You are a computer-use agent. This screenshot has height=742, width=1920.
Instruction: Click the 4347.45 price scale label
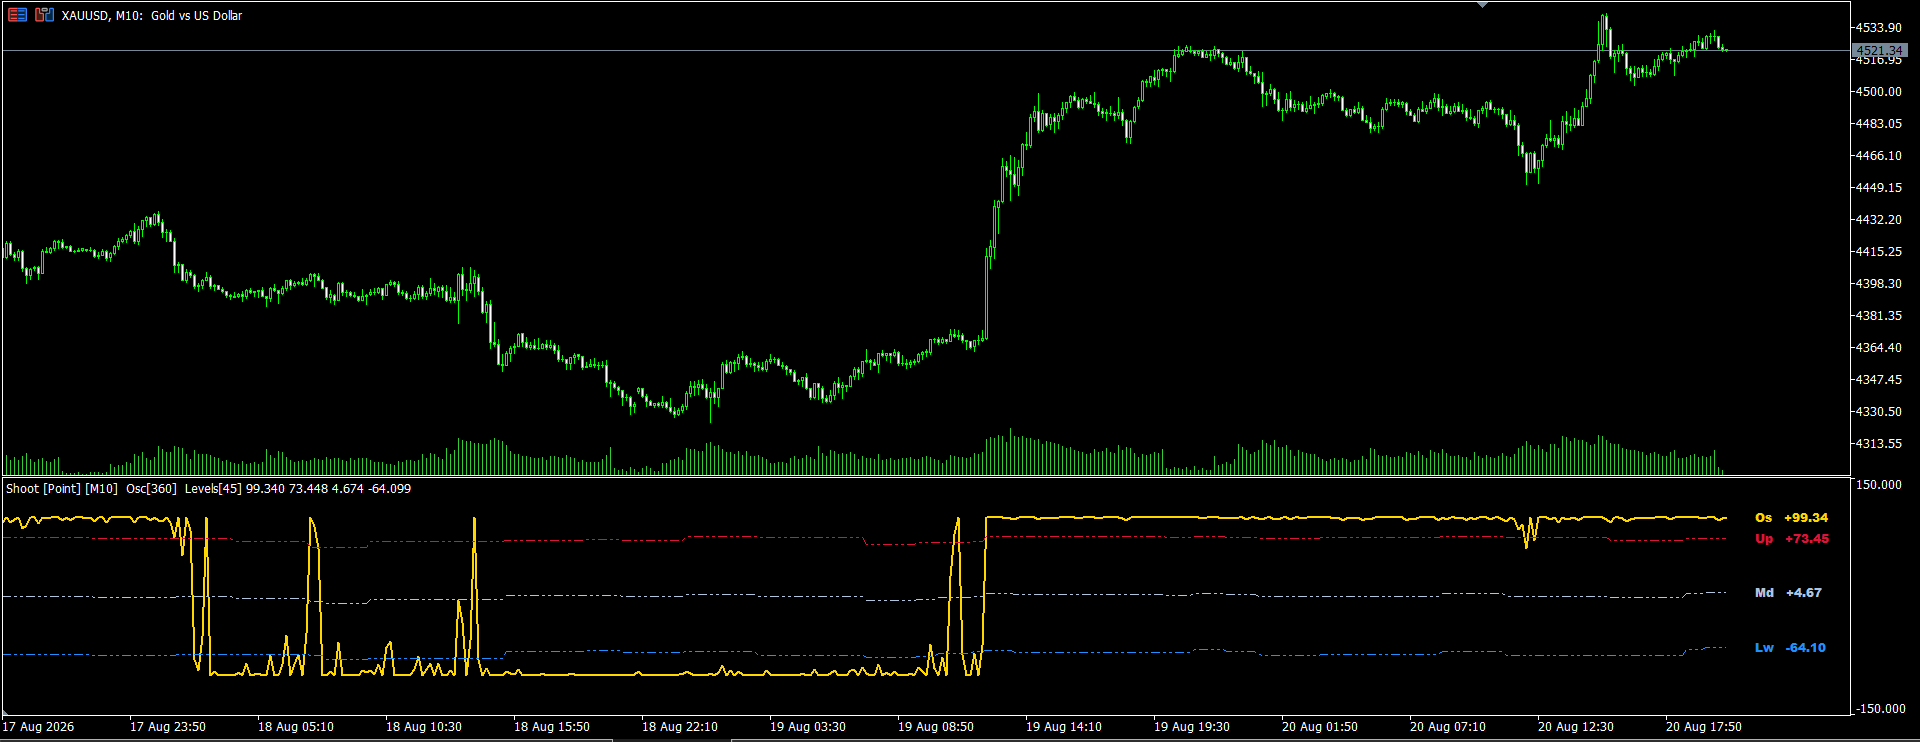1878,380
